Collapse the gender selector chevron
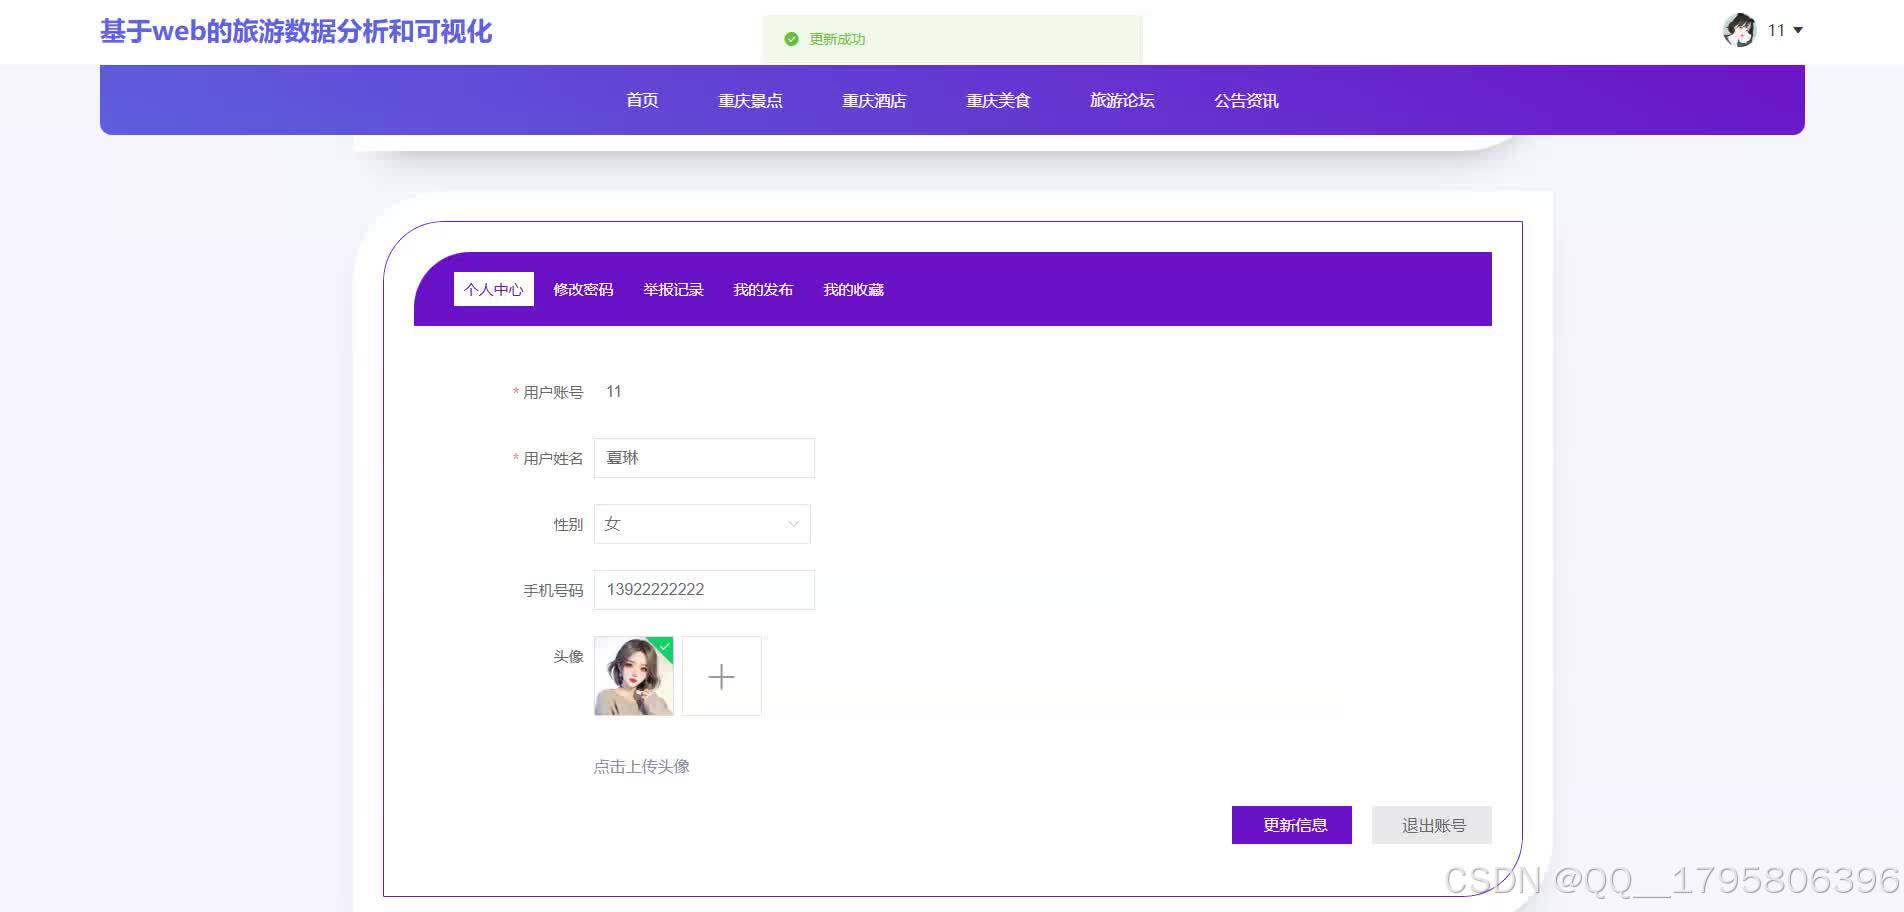The image size is (1904, 912). click(x=794, y=523)
